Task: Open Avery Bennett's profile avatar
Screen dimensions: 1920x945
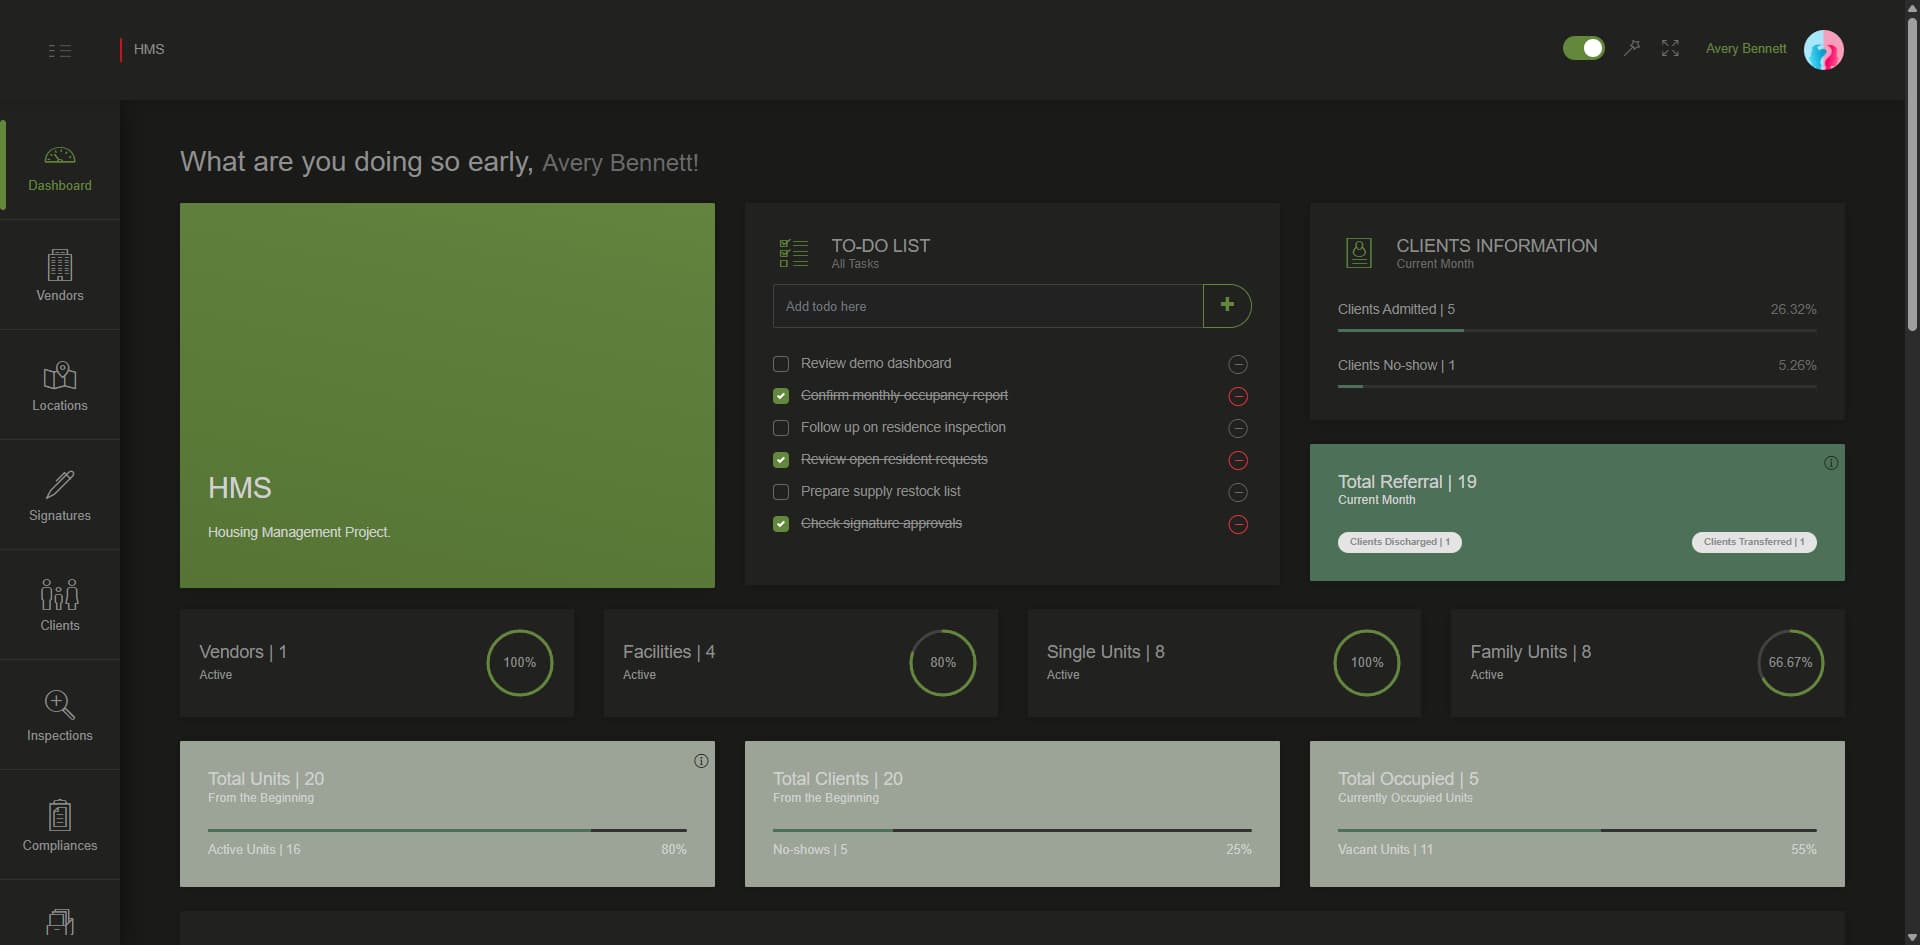Action: click(x=1824, y=49)
